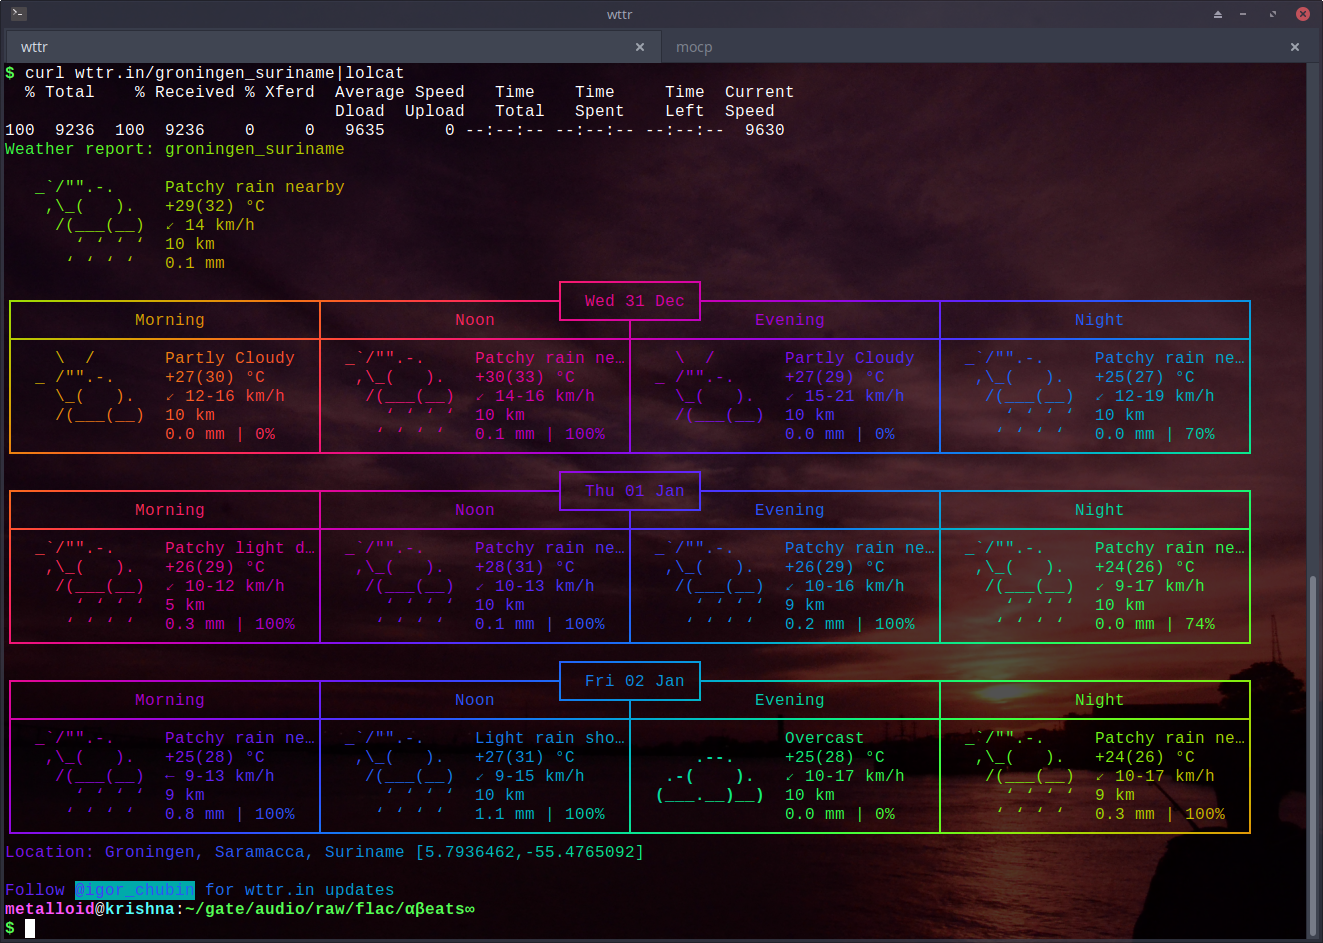Image resolution: width=1323 pixels, height=943 pixels.
Task: Click the terminal icon in title bar
Action: [x=18, y=14]
